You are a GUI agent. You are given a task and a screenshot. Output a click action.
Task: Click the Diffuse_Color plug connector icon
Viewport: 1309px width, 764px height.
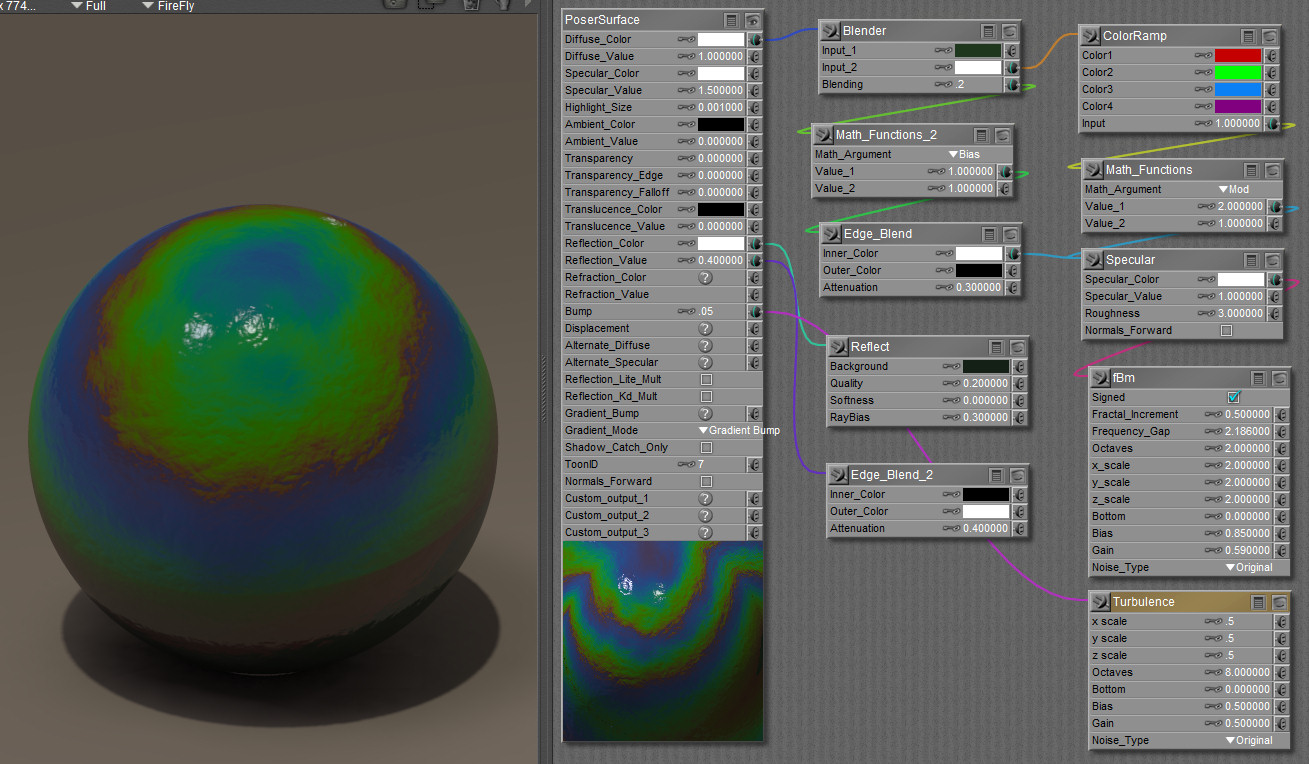pyautogui.click(x=755, y=40)
